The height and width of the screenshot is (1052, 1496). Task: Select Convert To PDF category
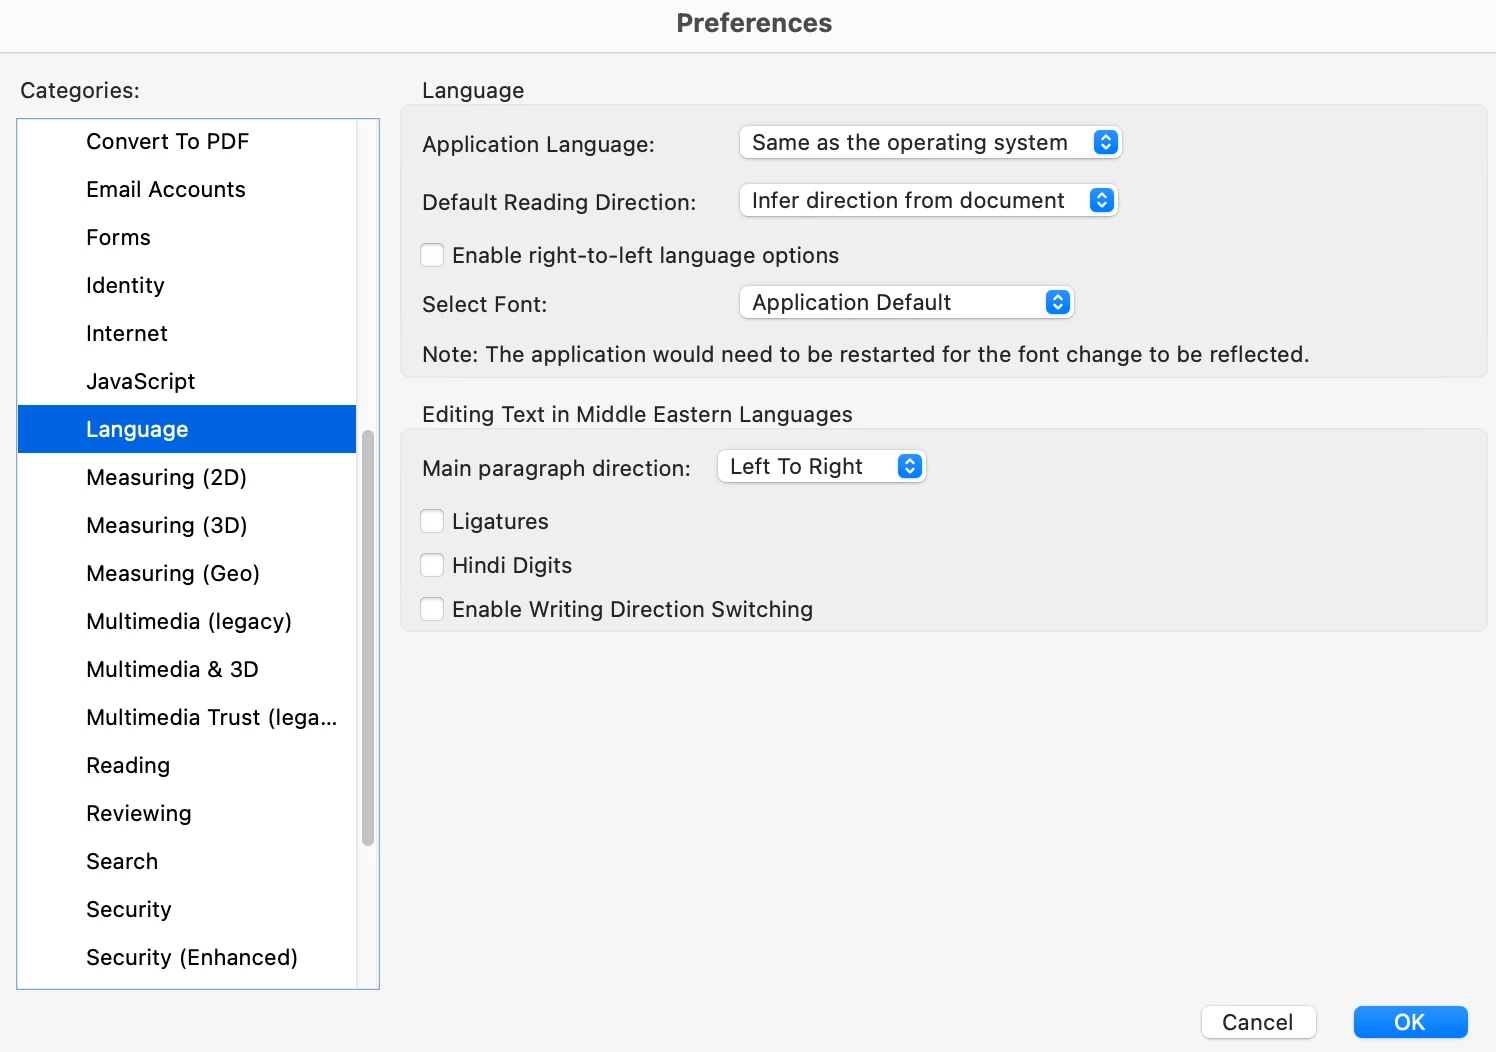pos(168,142)
